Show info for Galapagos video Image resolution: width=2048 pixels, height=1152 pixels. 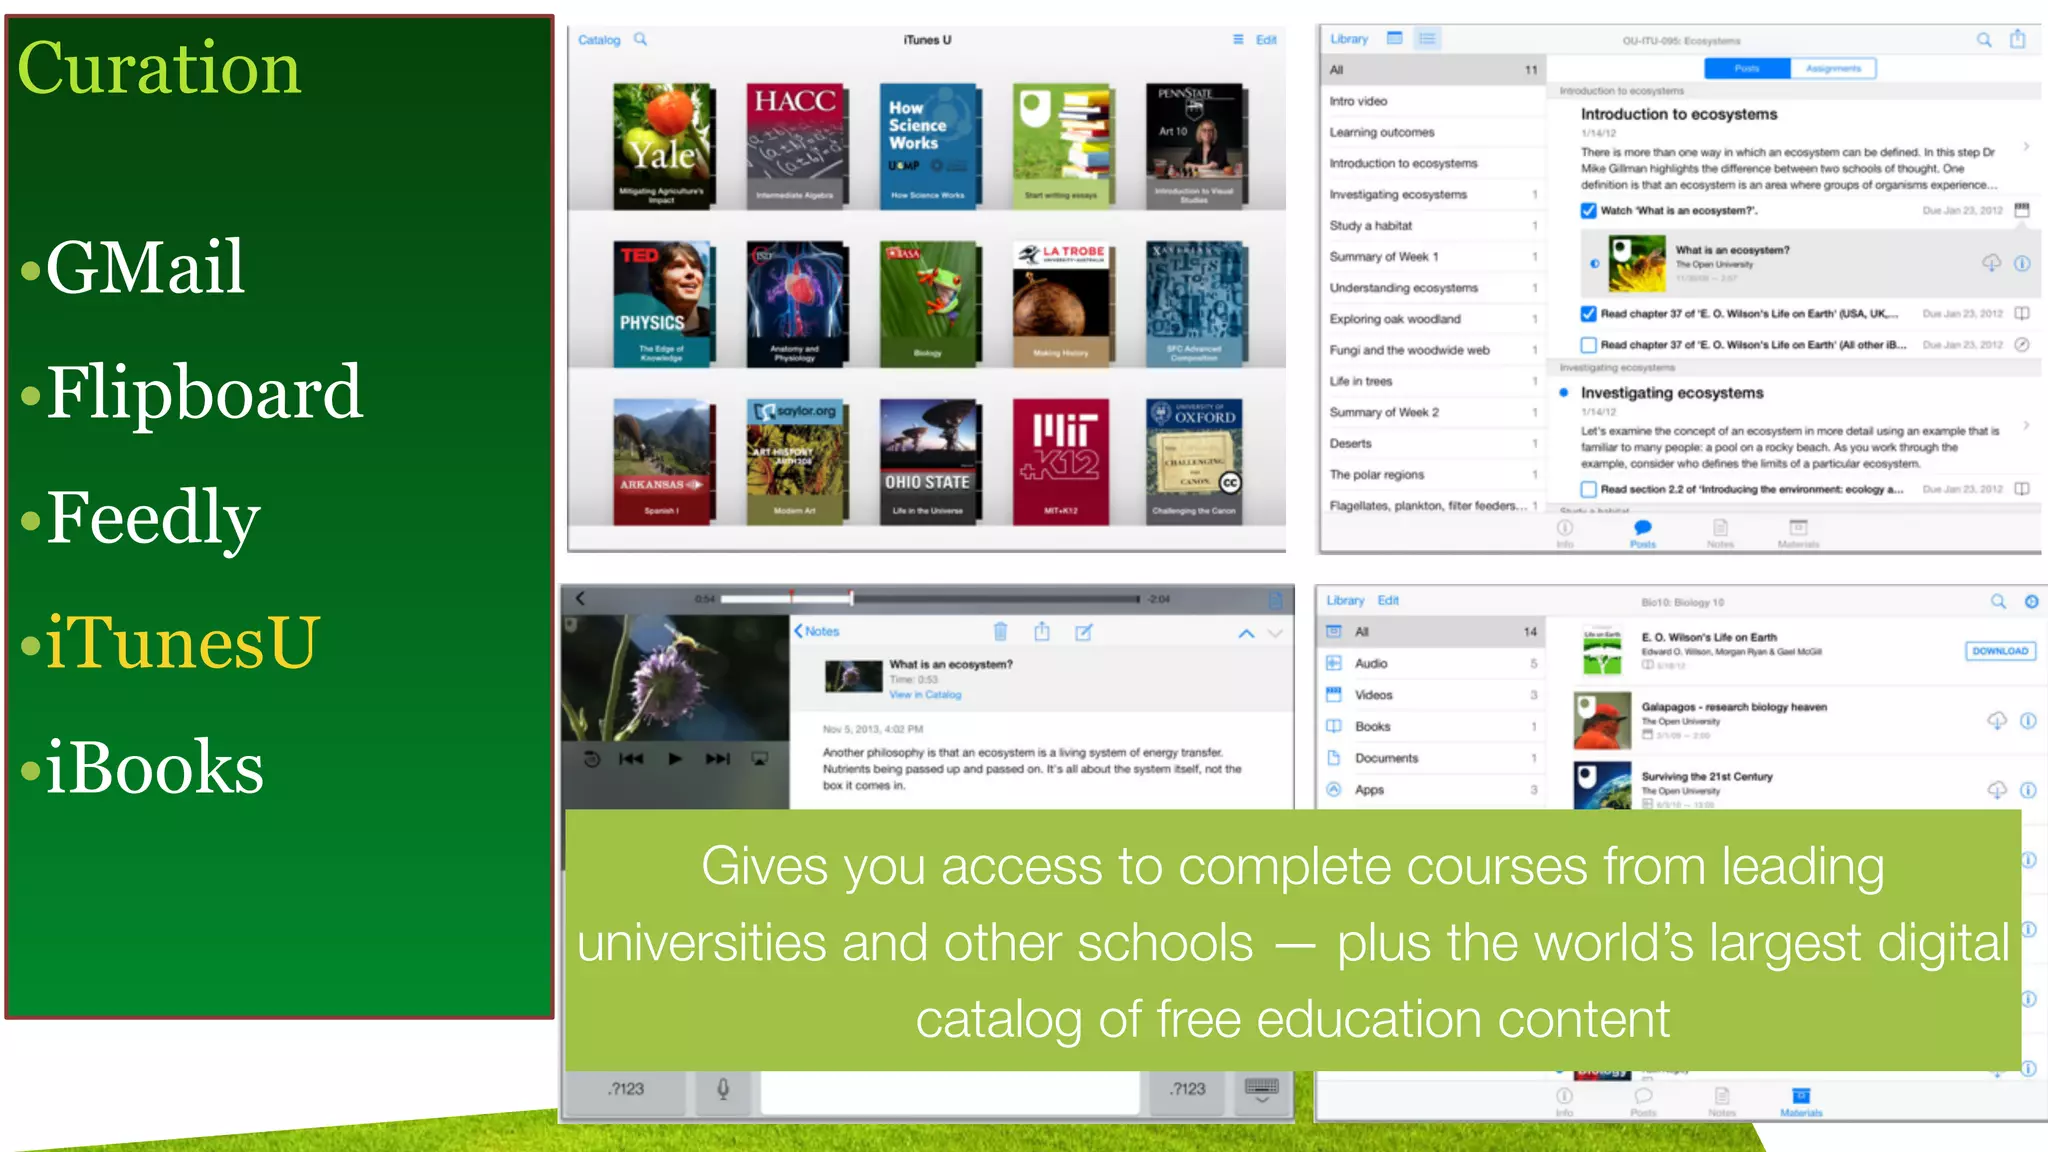click(2028, 720)
